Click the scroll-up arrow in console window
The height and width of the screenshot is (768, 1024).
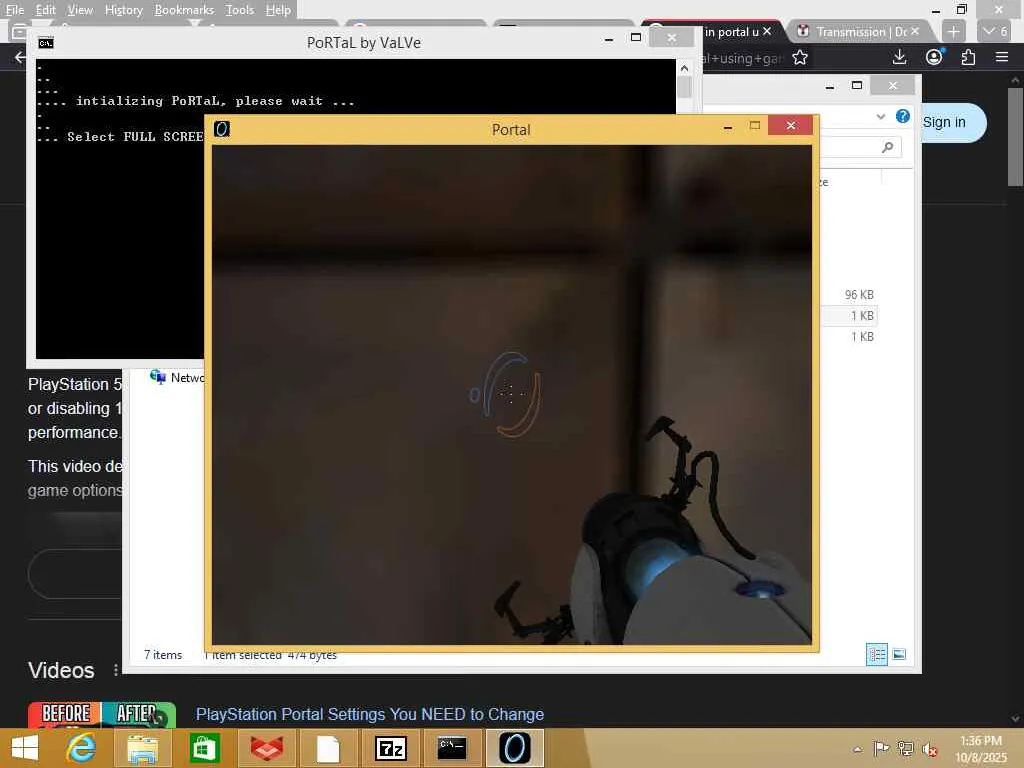[x=684, y=68]
